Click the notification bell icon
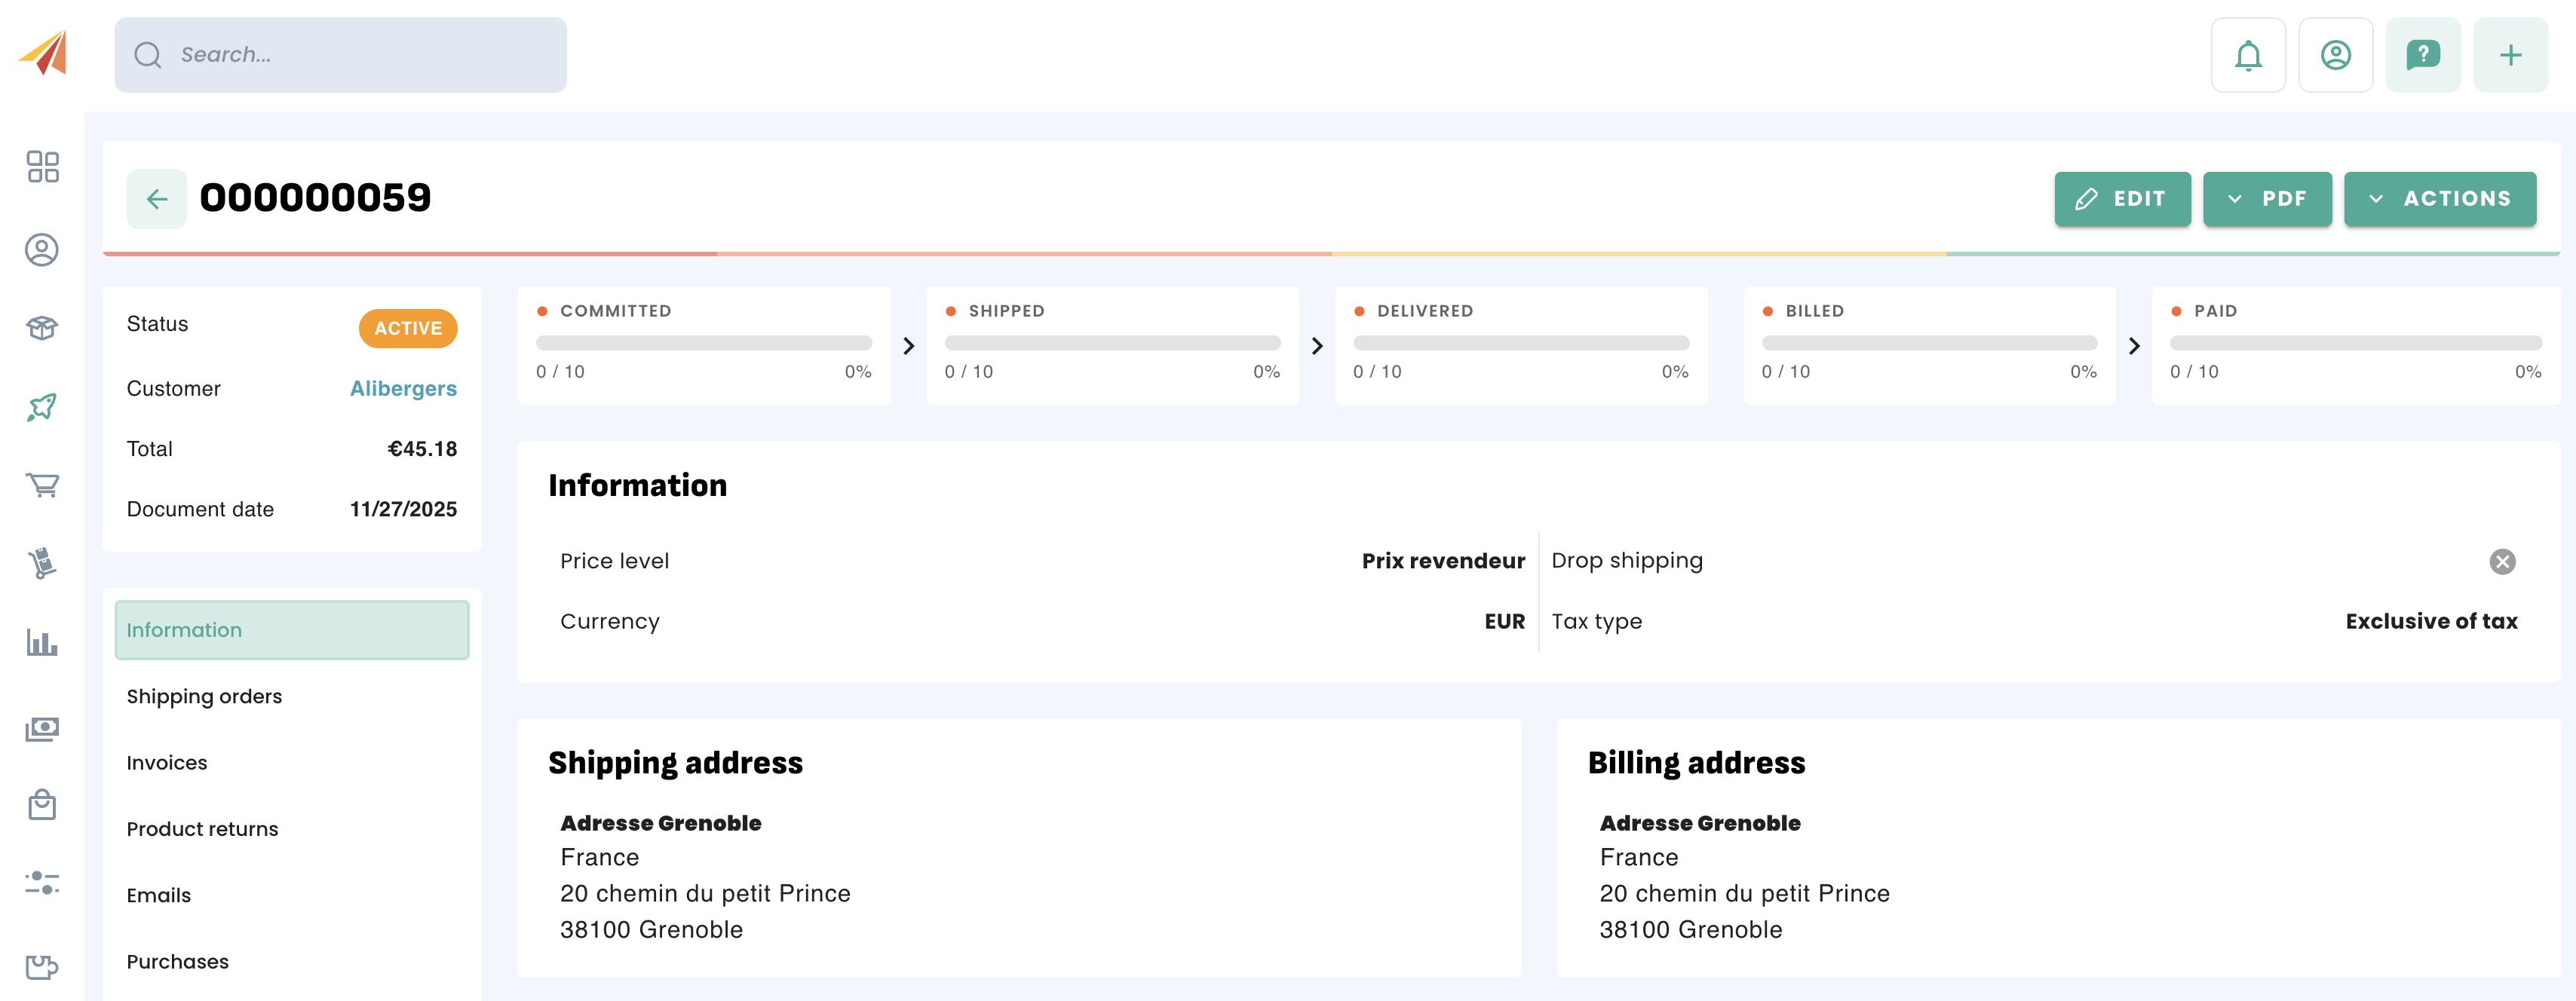 (x=2247, y=55)
